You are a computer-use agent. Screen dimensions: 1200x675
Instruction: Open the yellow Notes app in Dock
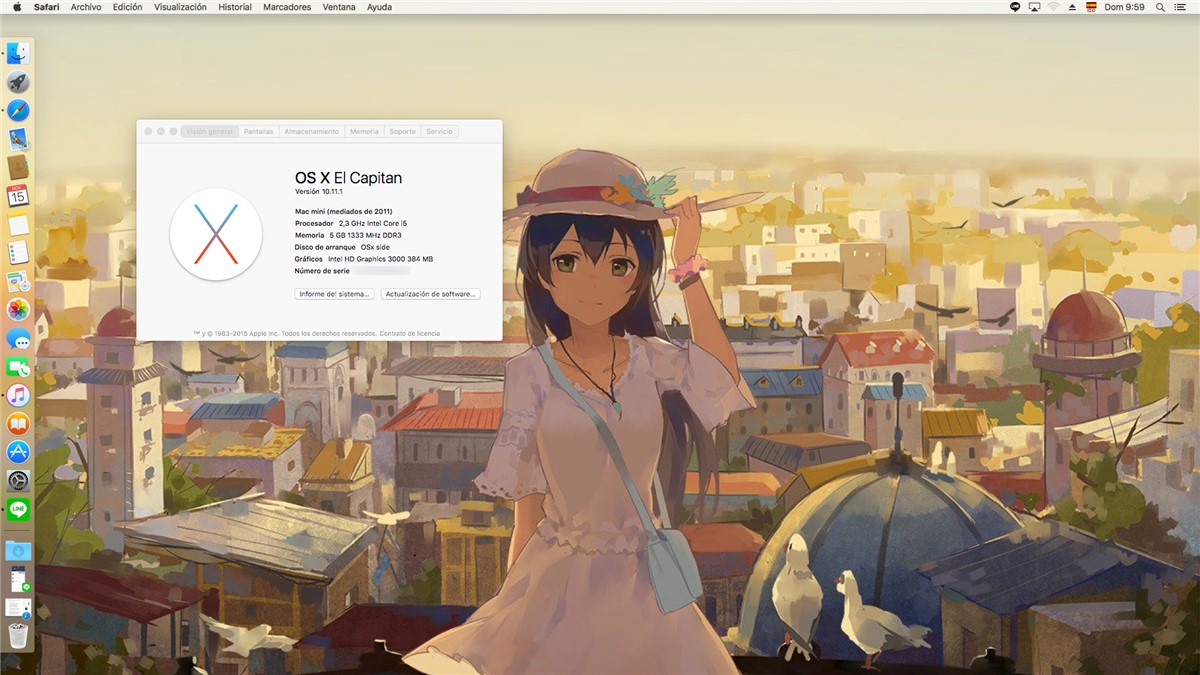coord(18,224)
